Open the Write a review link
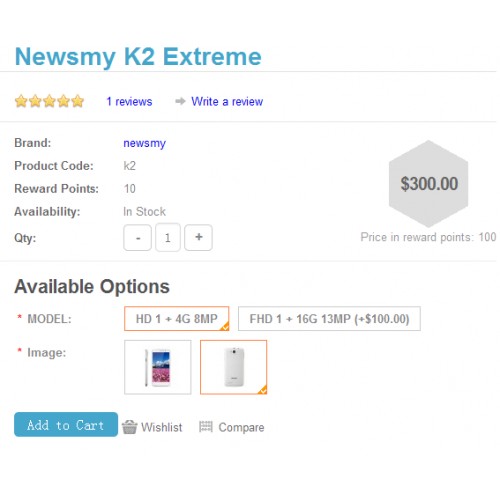 [x=227, y=101]
